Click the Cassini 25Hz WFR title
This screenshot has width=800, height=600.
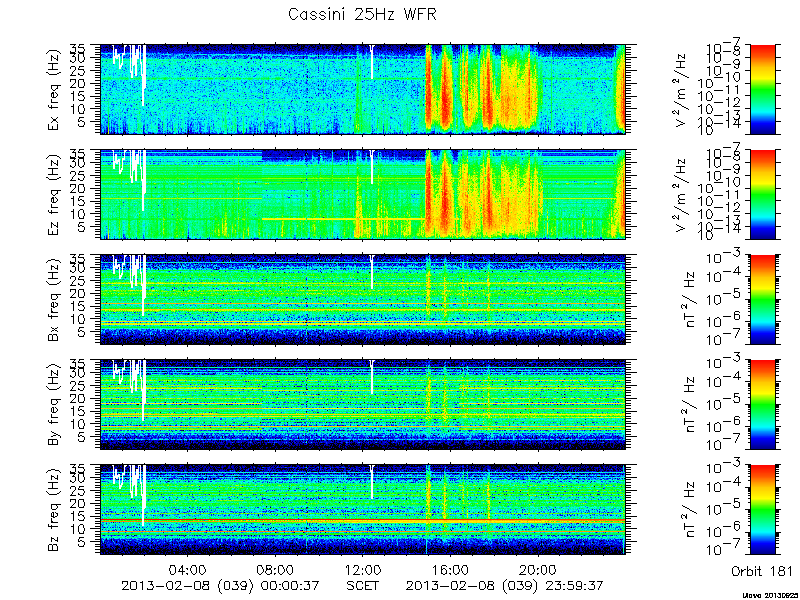(362, 14)
